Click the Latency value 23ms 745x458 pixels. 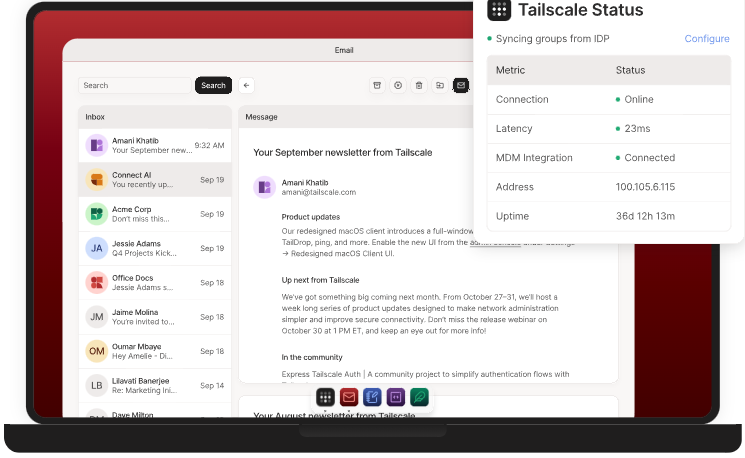pos(633,129)
